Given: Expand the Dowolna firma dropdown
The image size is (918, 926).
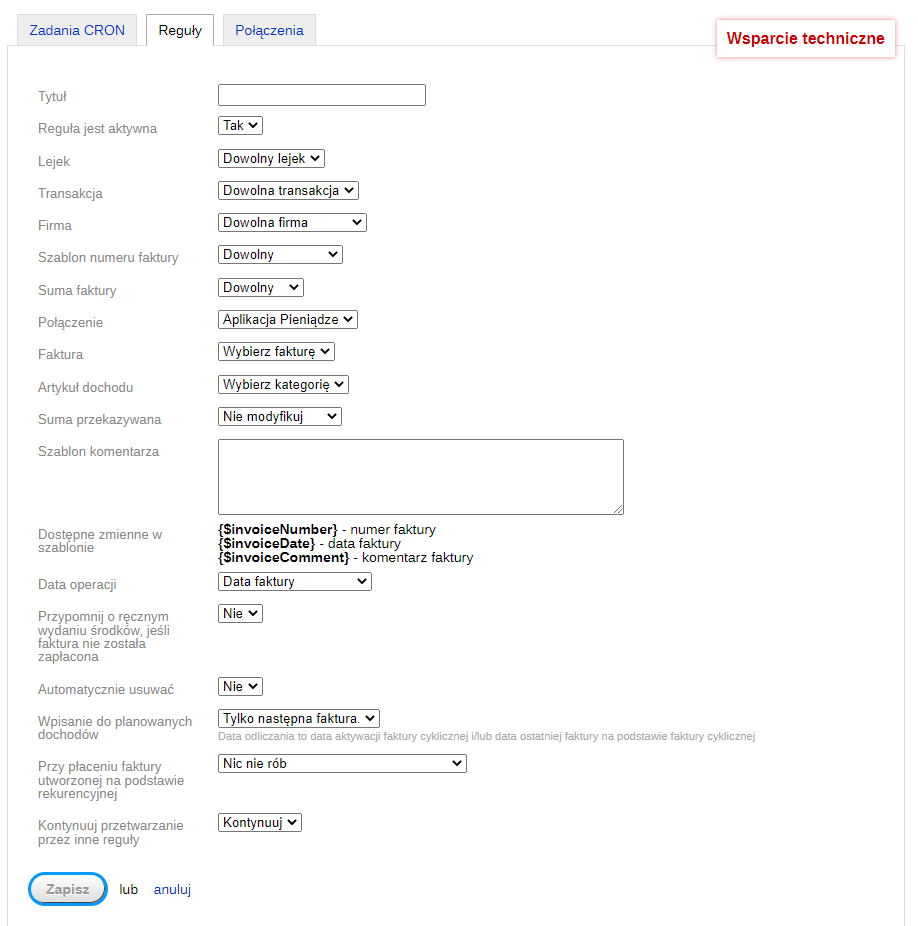Looking at the screenshot, I should tap(292, 222).
